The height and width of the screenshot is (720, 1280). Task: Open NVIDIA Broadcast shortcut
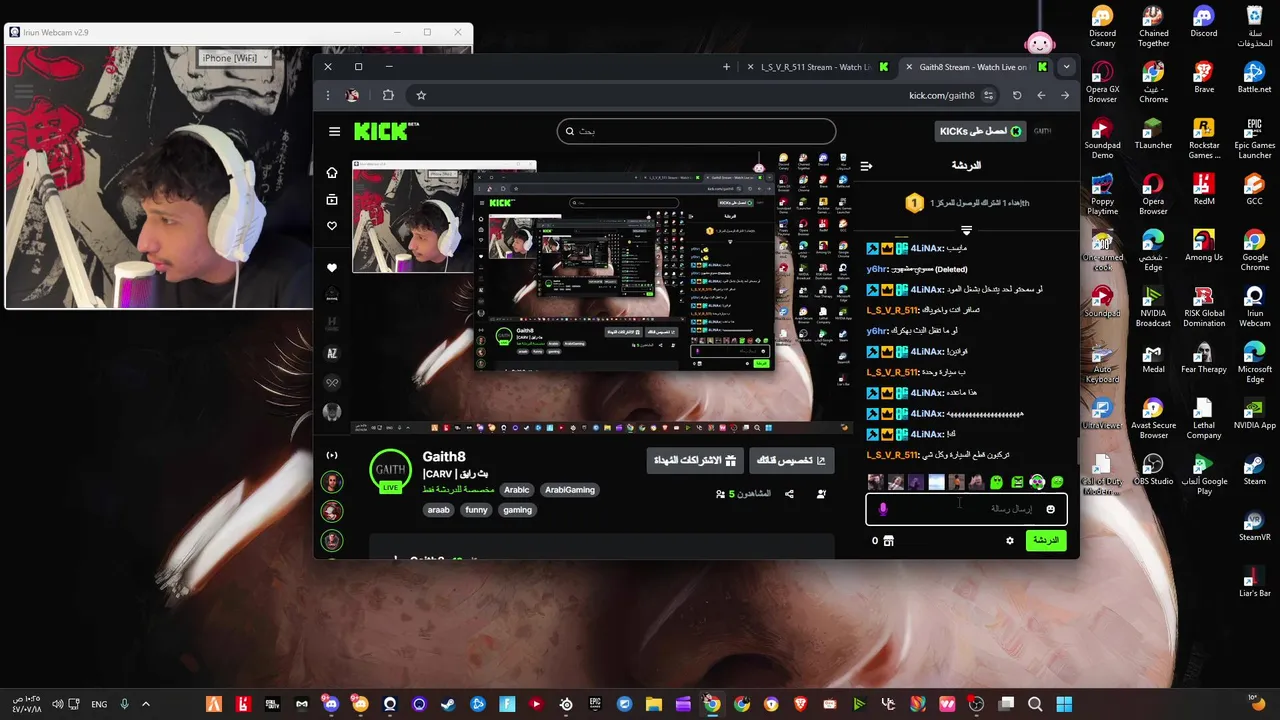(x=1153, y=308)
